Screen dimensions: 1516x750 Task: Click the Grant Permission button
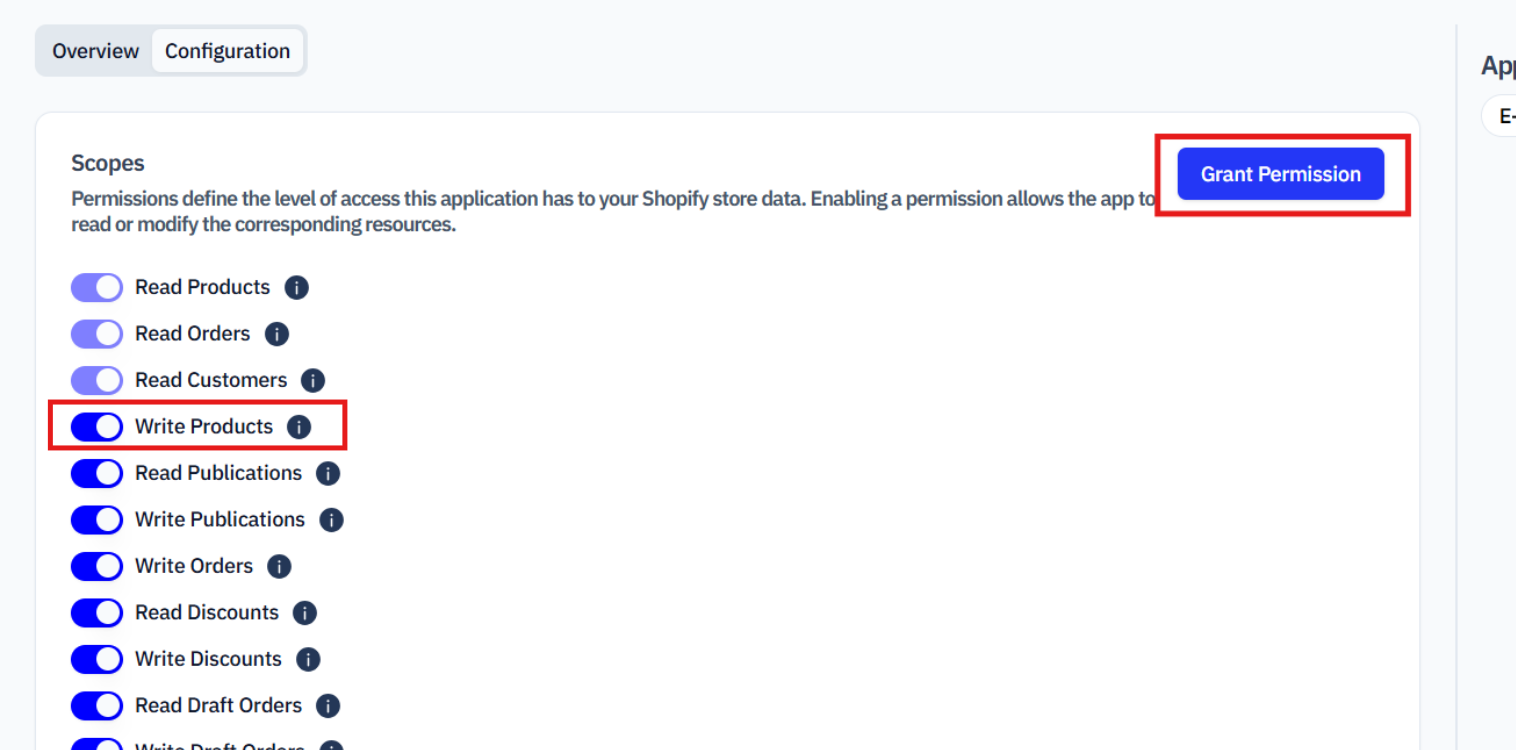click(1280, 174)
